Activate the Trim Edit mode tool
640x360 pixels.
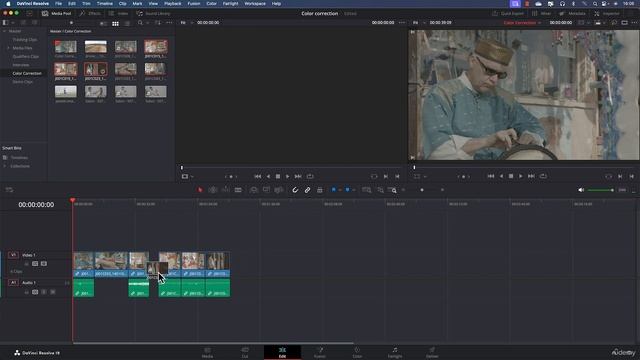coord(213,190)
